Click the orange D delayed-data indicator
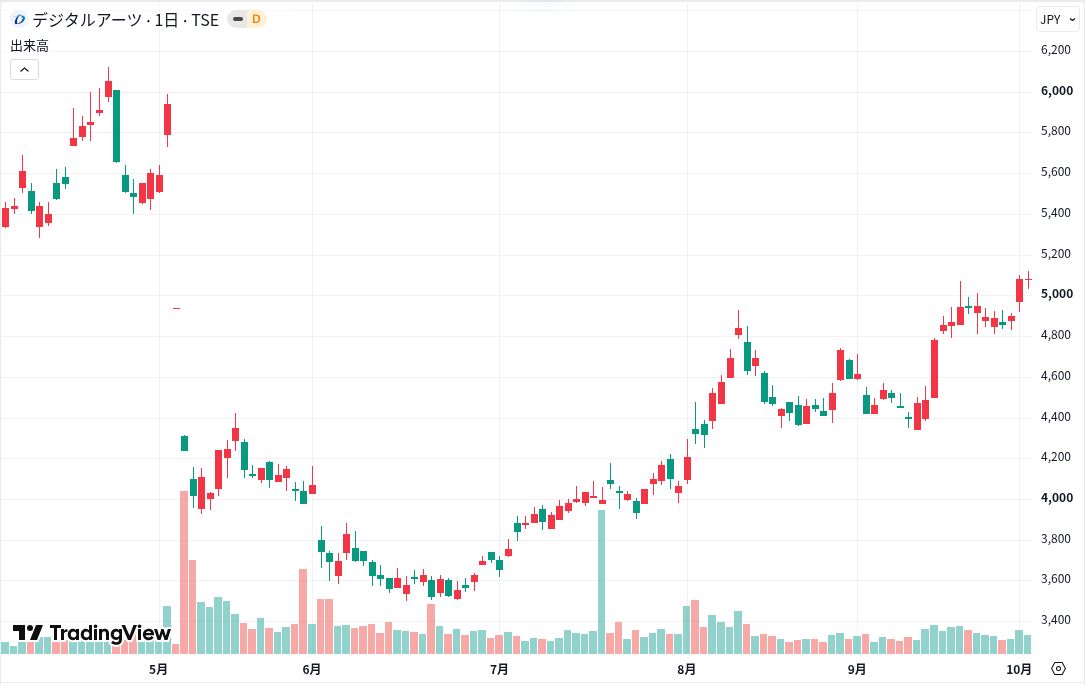The width and height of the screenshot is (1085, 685). pyautogui.click(x=256, y=19)
